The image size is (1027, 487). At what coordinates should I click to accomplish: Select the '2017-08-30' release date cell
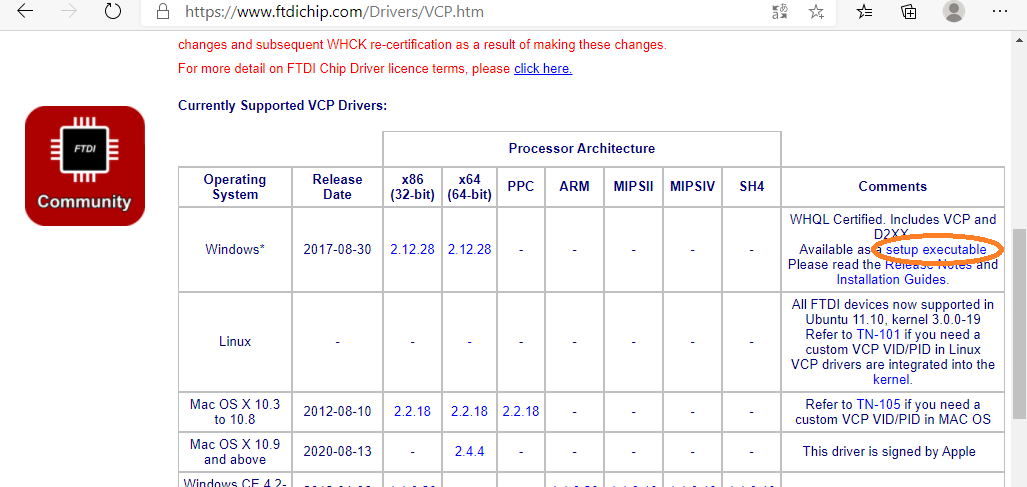[x=337, y=249]
